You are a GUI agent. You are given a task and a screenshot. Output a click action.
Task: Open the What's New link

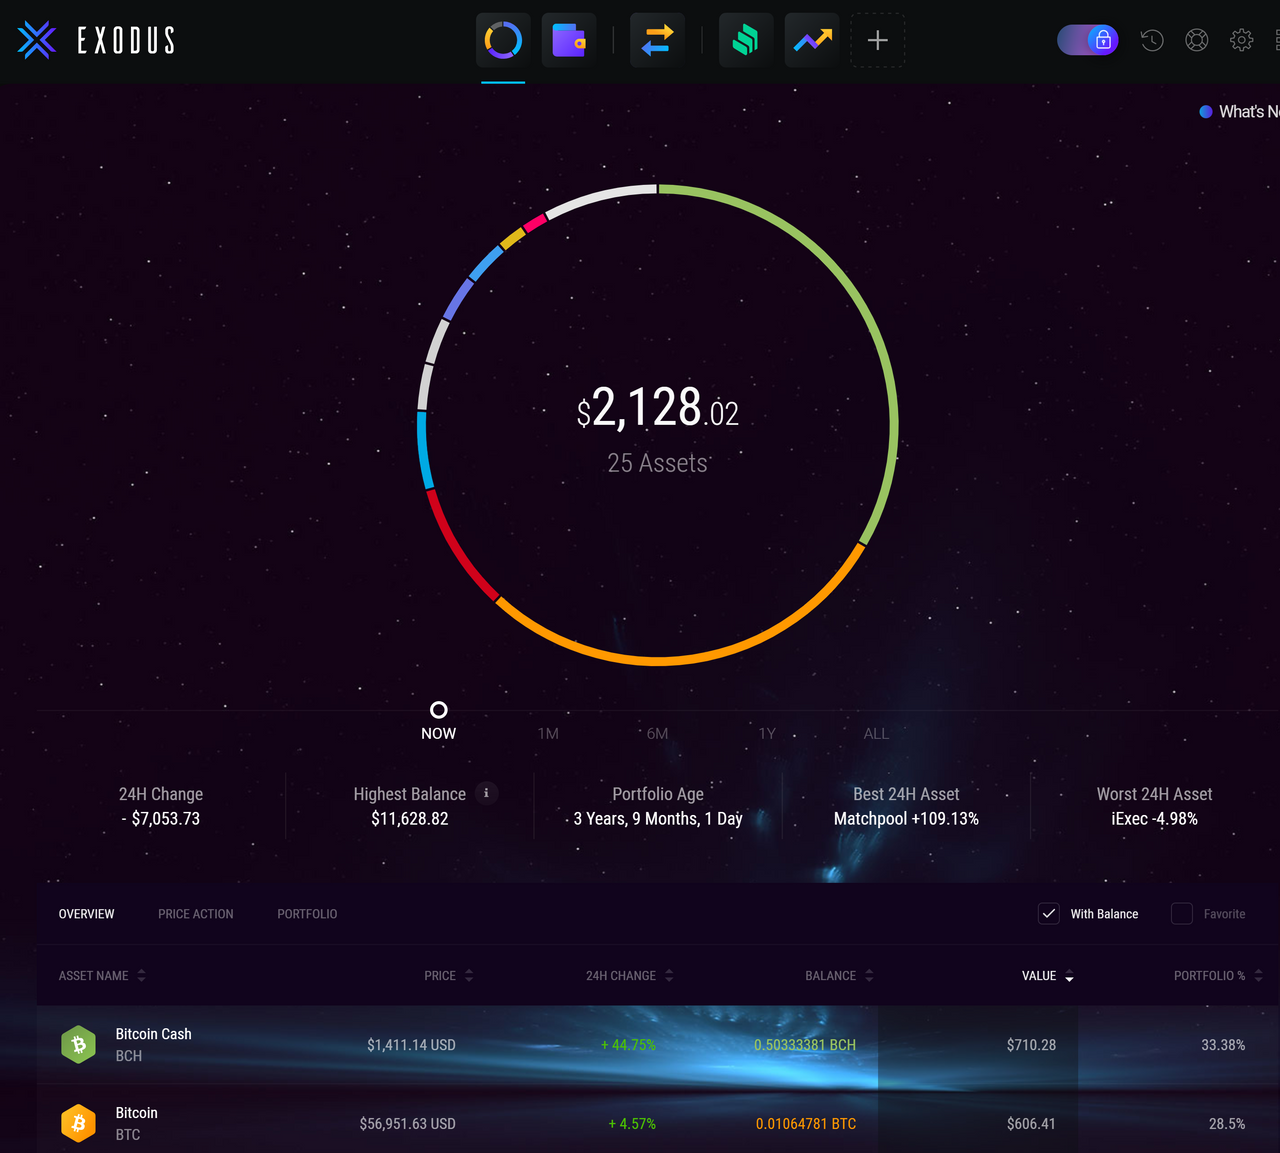click(1240, 112)
